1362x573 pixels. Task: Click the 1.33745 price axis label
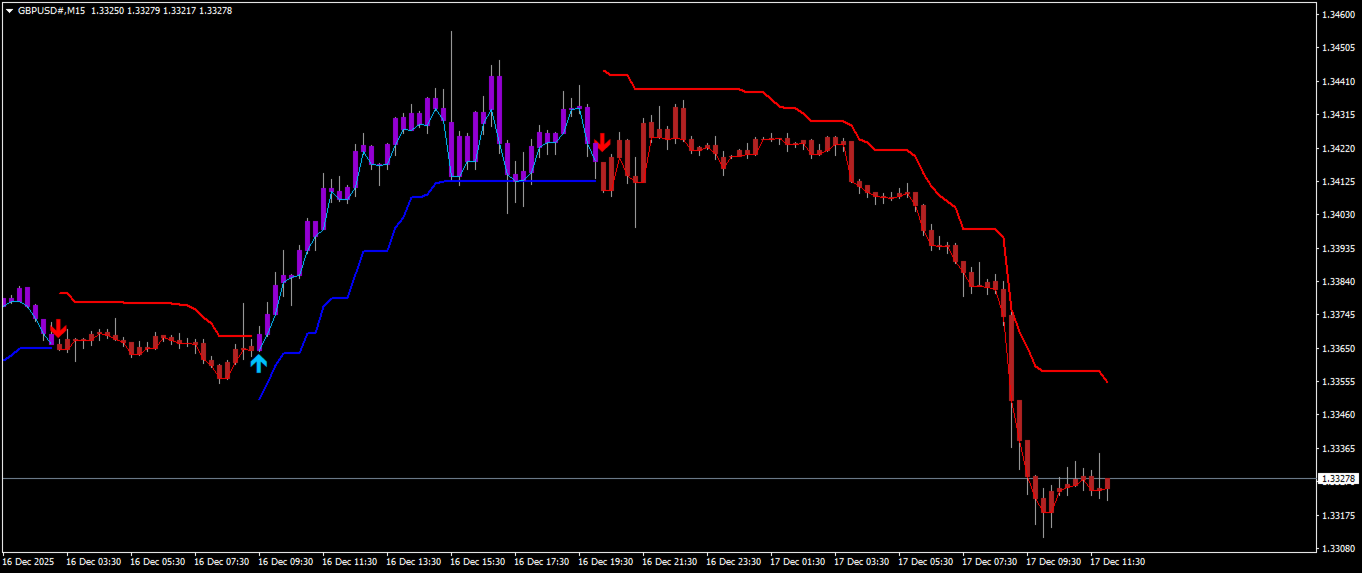1339,315
